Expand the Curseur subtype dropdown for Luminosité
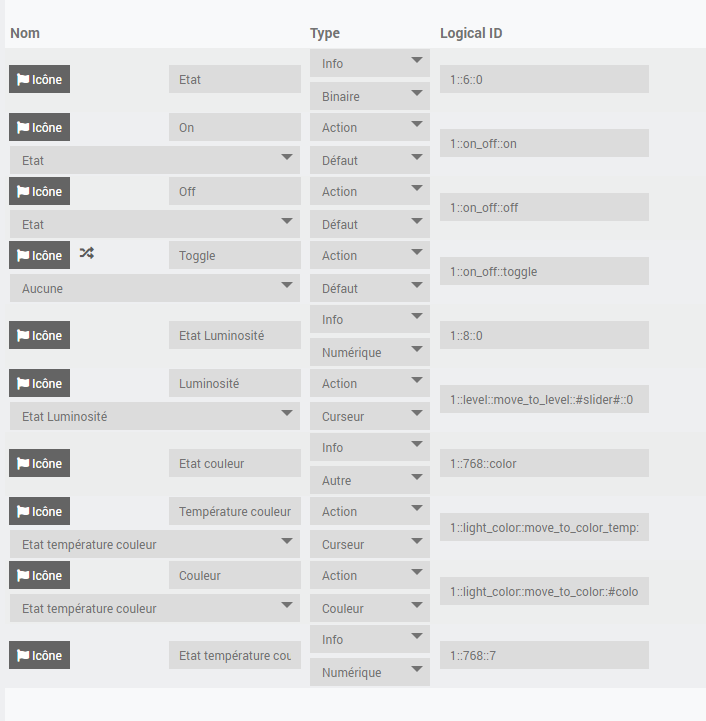 click(x=370, y=416)
